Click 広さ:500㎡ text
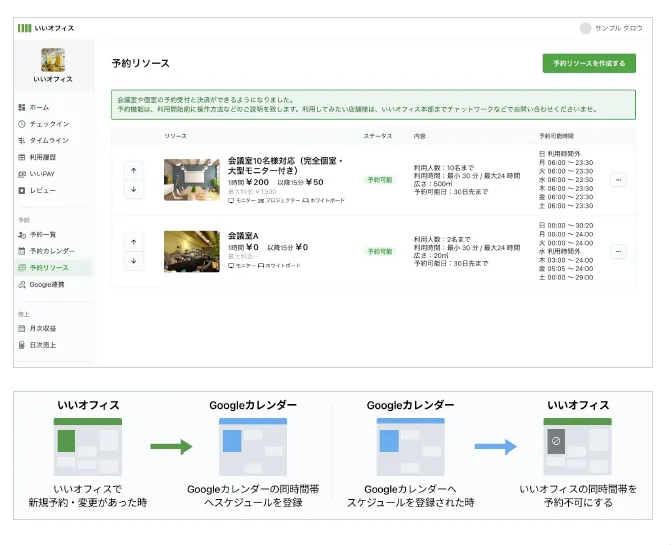The height and width of the screenshot is (545, 671). tap(433, 184)
